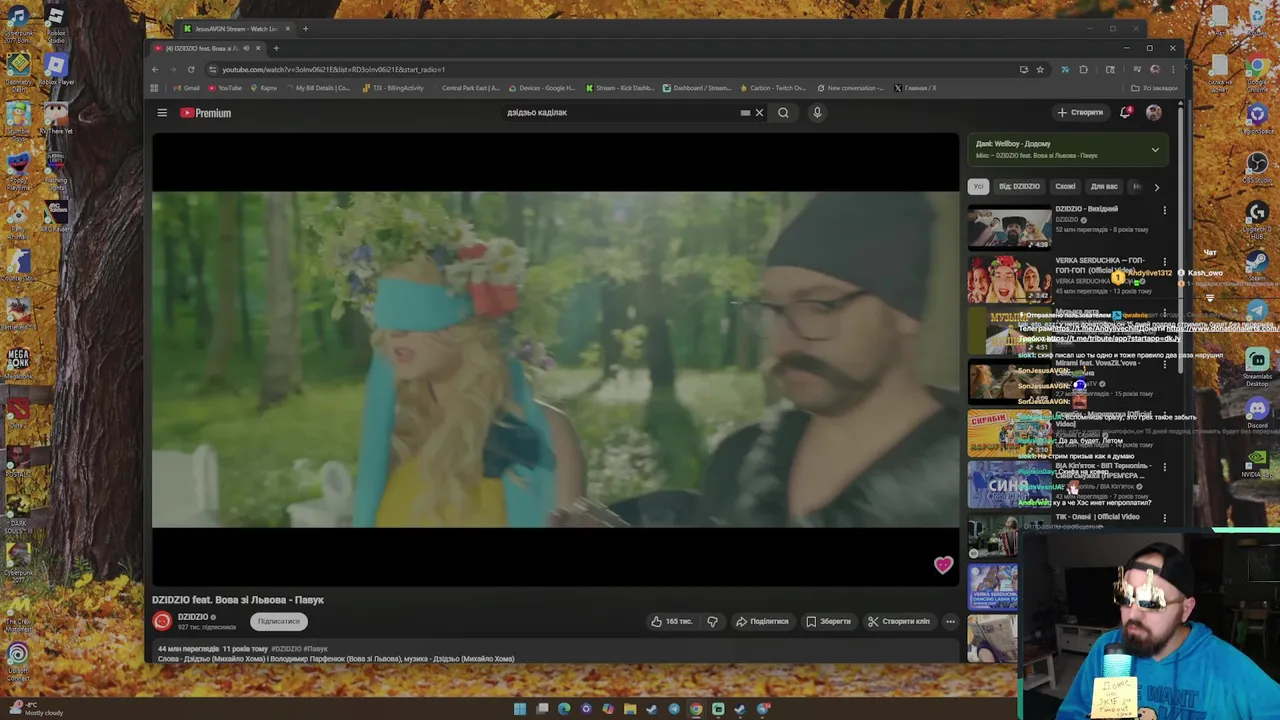Click the YouTube search input field
The image size is (1280, 720).
(x=620, y=113)
